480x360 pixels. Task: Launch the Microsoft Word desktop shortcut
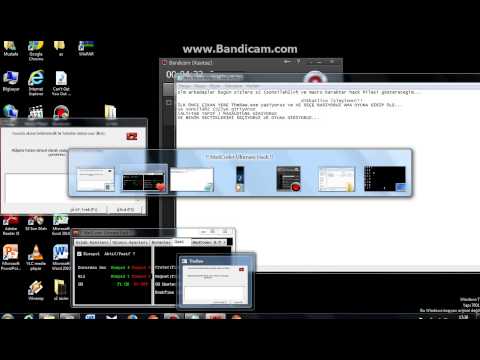[x=61, y=258]
